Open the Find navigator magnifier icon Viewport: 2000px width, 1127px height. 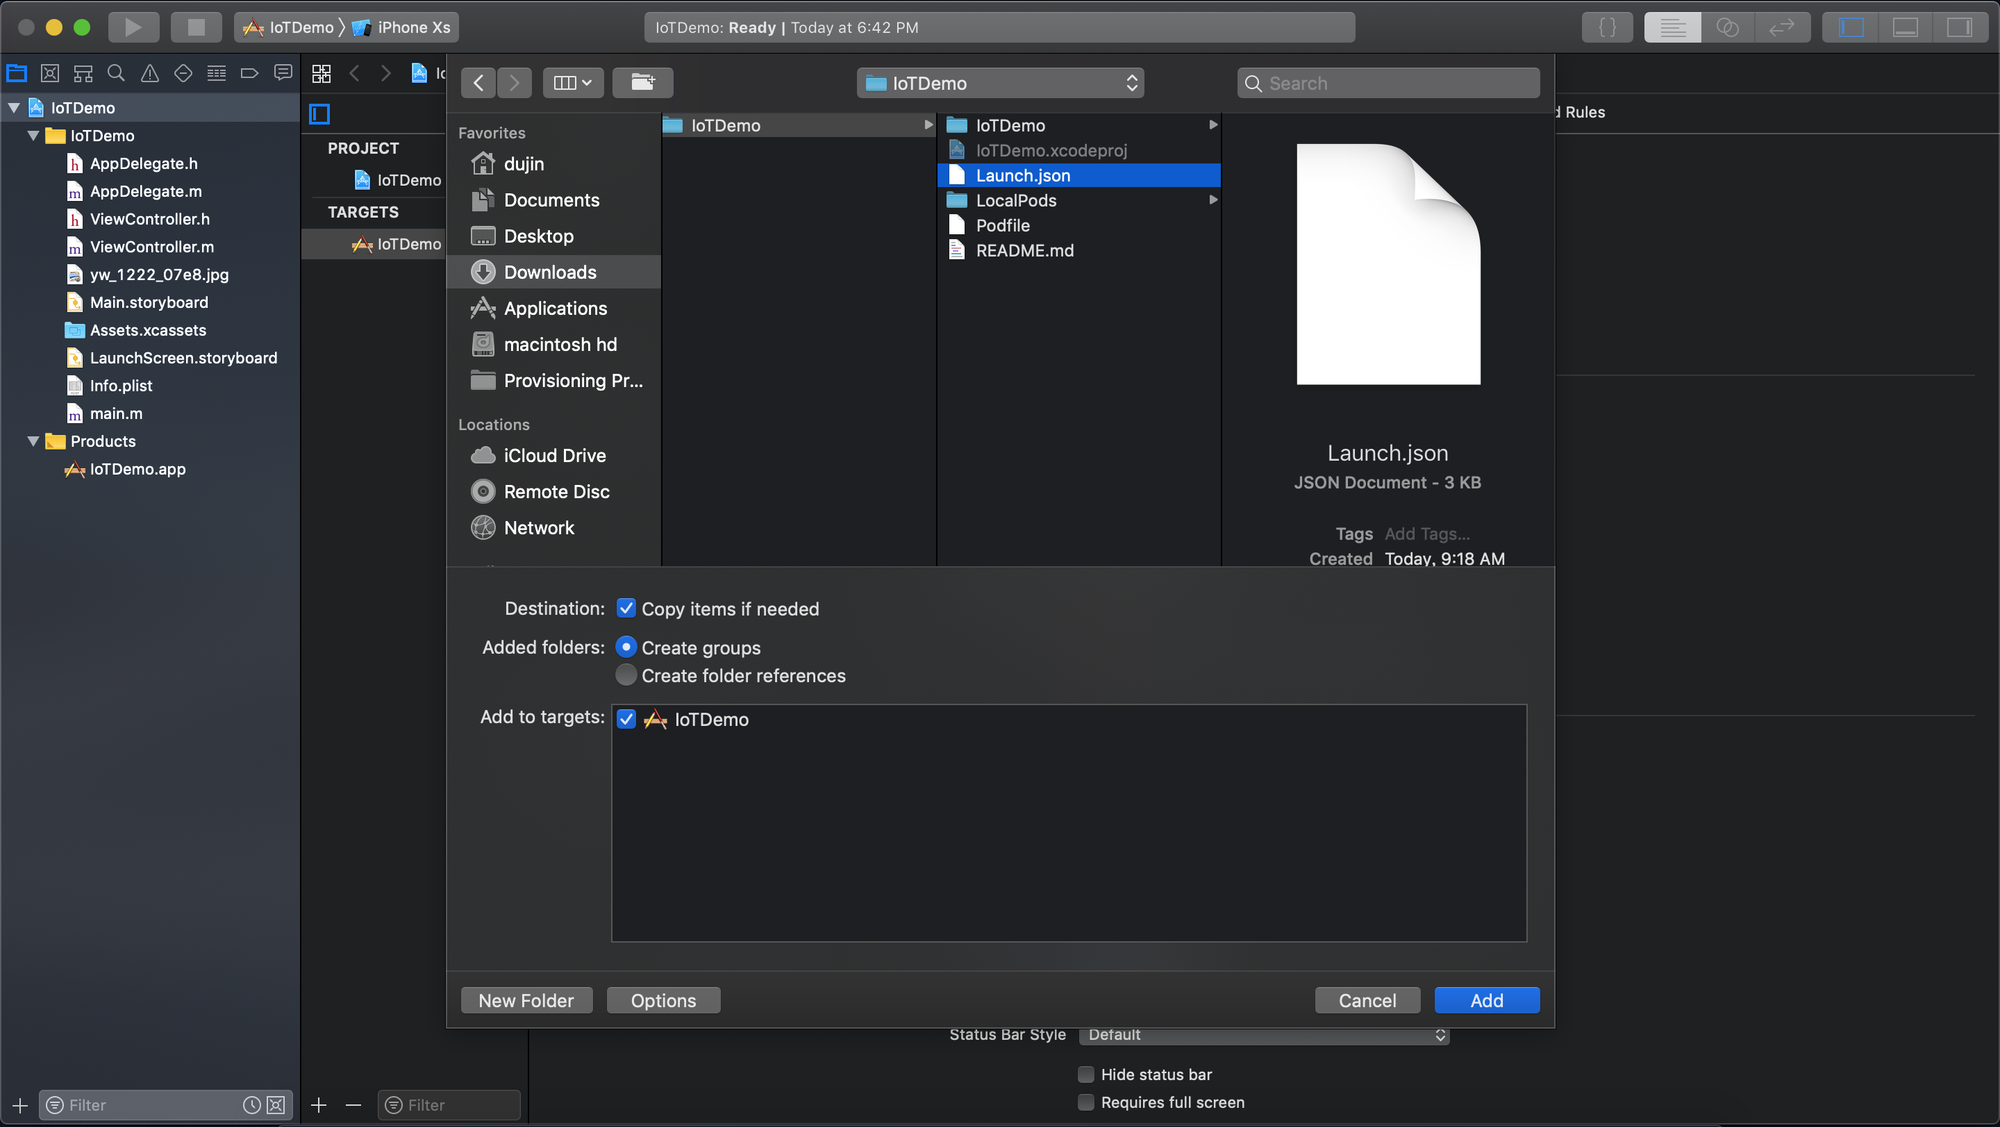click(116, 73)
